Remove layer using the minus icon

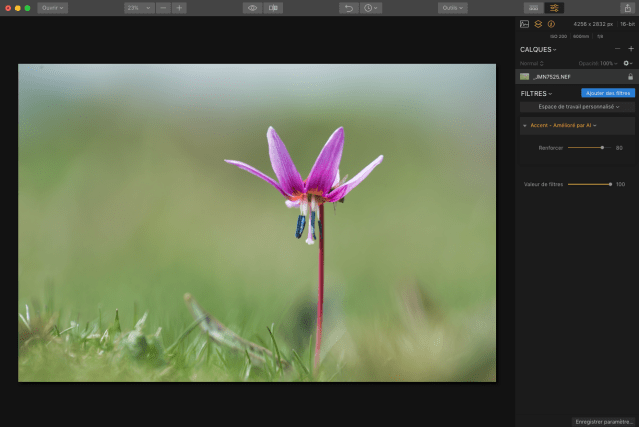(616, 48)
